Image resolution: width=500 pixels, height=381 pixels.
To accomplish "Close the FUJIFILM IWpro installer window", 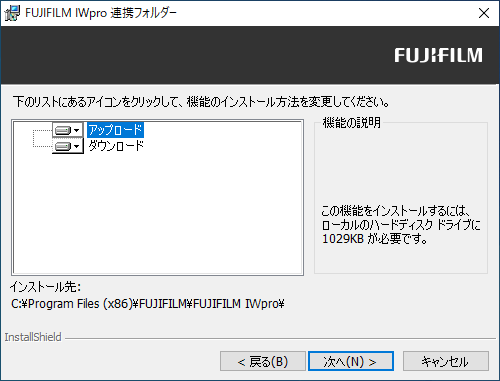I will click(484, 13).
